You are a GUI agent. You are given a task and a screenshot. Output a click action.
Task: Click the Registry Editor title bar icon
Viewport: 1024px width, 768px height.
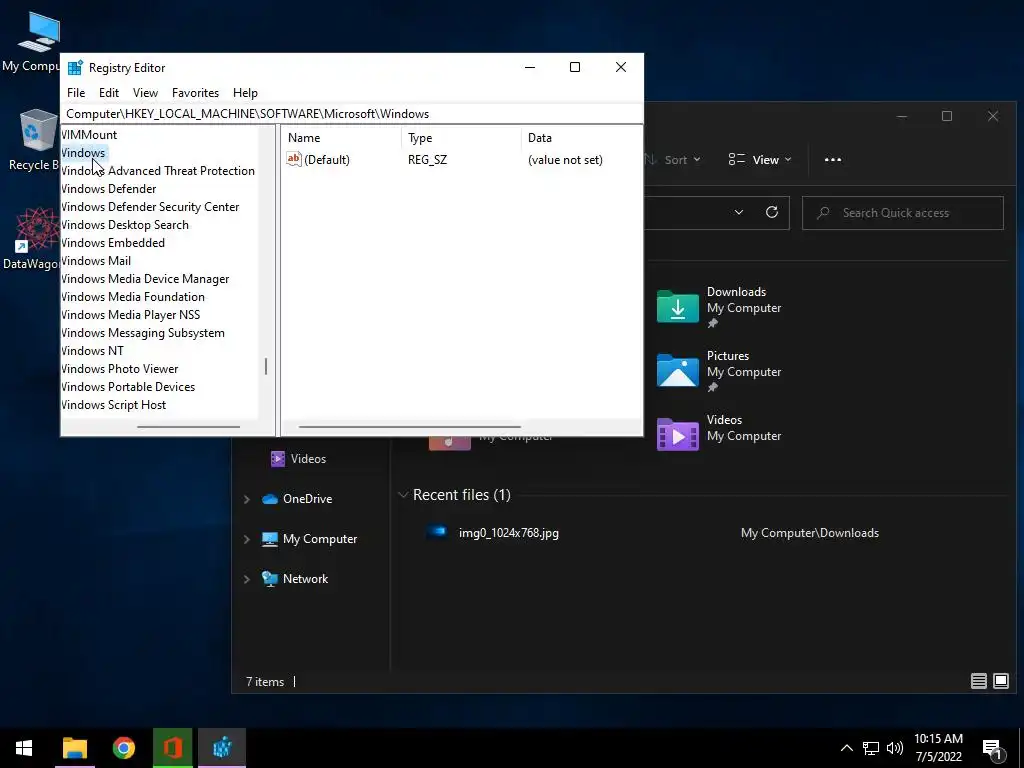[x=75, y=68]
